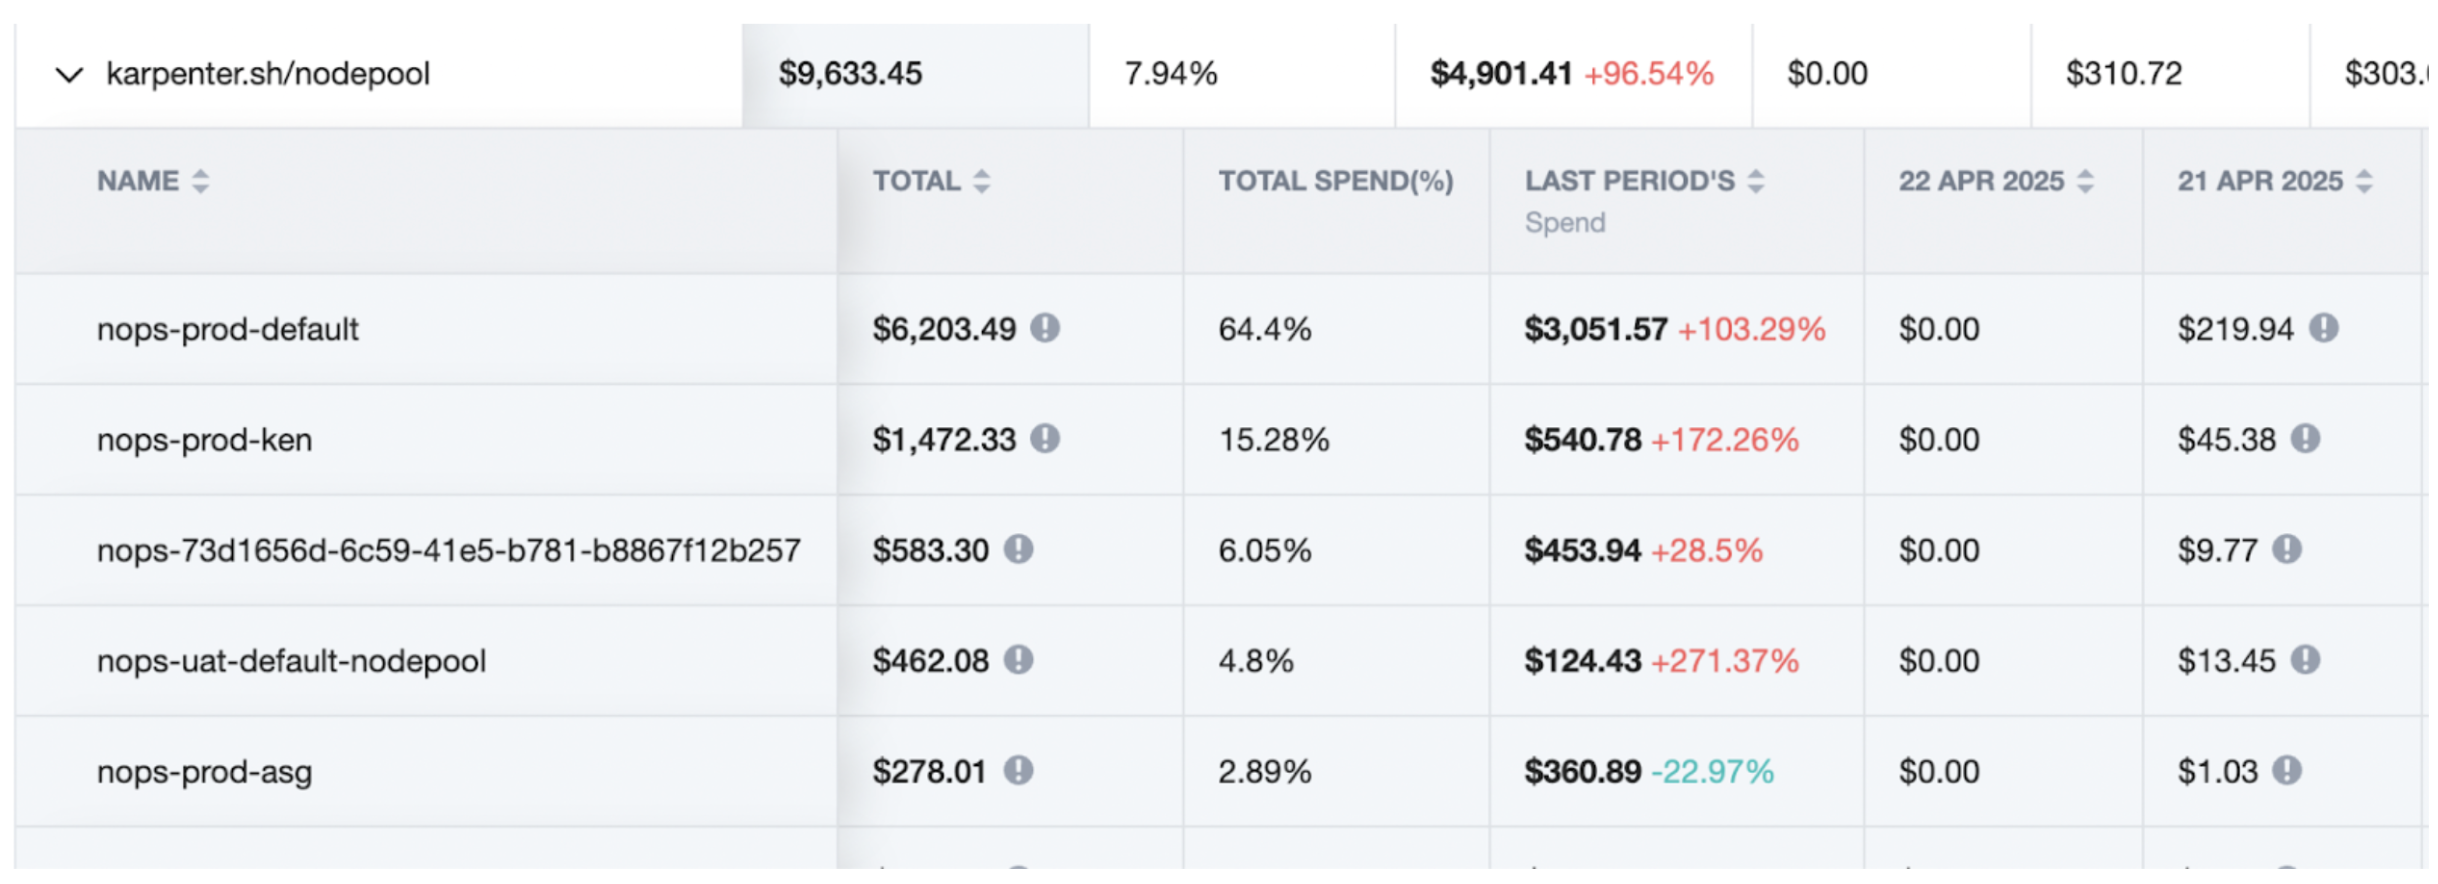Open info icon next to $462.08 total

(x=1018, y=660)
